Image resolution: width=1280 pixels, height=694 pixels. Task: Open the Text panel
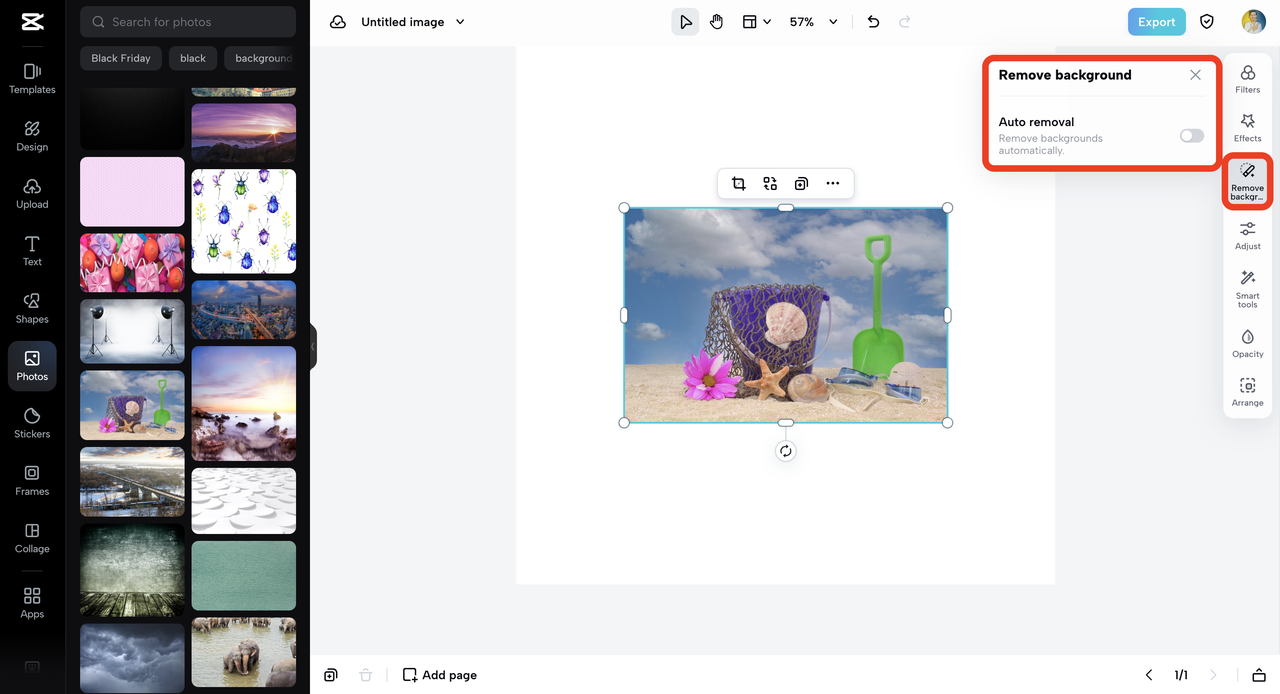32,251
